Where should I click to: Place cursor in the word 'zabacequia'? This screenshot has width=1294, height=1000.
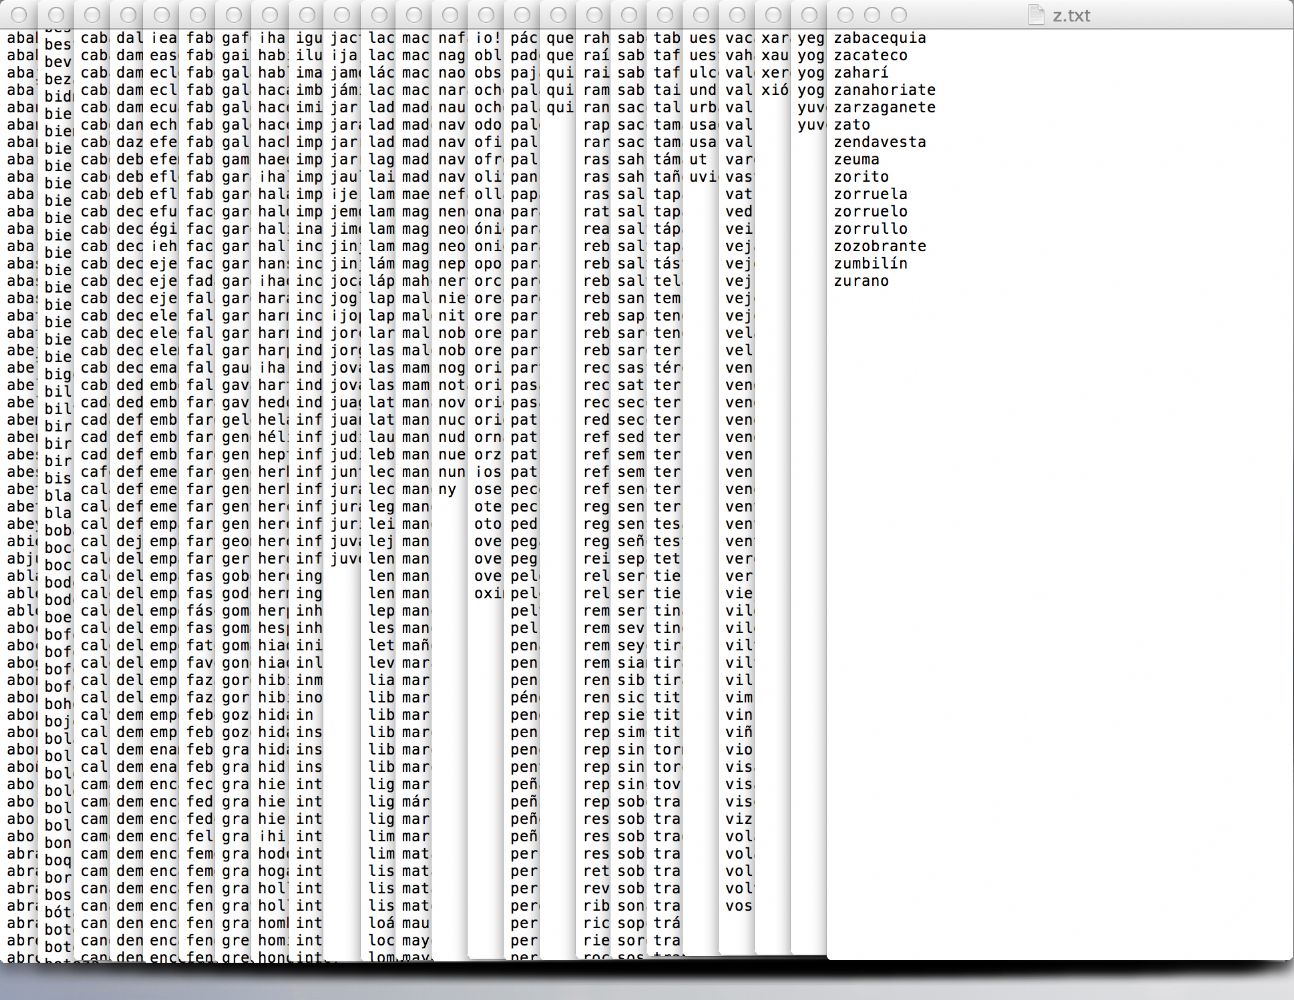click(880, 38)
